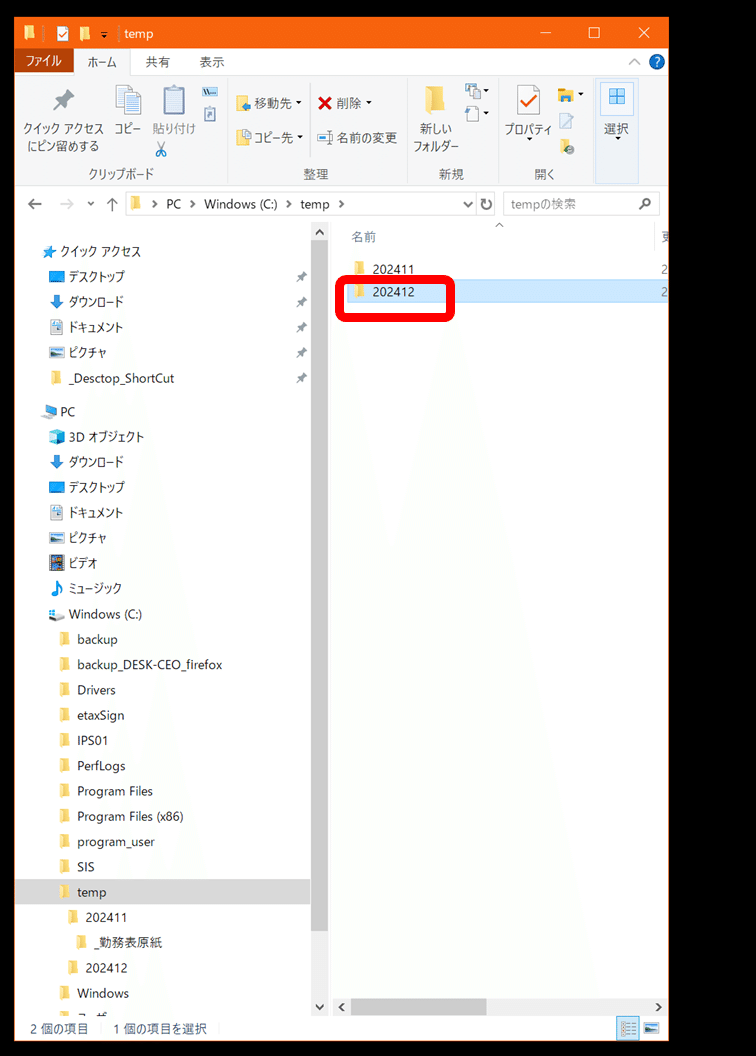Screen dimensions: 756x1056
Task: Open the Open-with dropdown in Open group
Action: click(x=570, y=95)
